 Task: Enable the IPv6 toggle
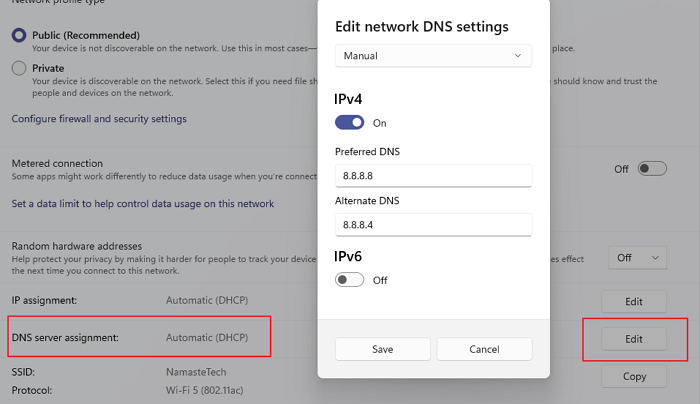click(350, 280)
